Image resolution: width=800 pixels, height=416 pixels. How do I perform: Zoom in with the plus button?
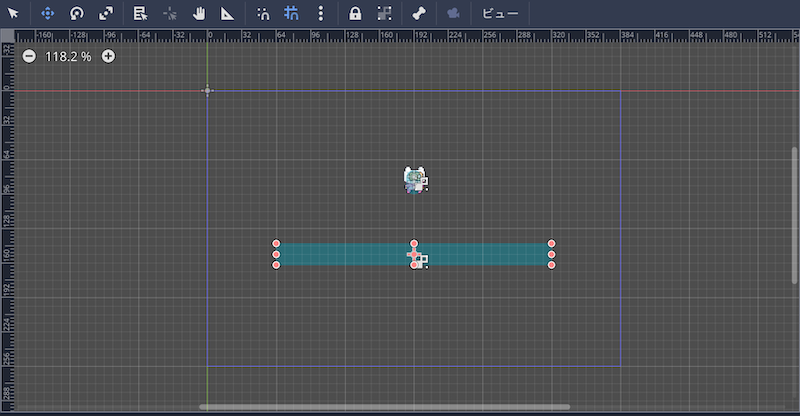tap(108, 56)
